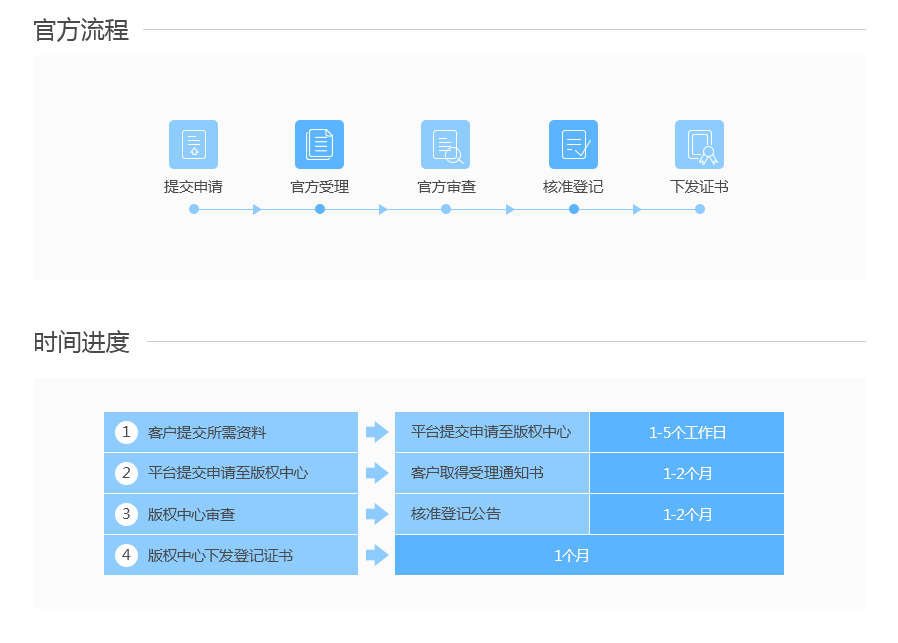Click the timeline dot under 核准登记
This screenshot has height=643, width=898.
click(x=574, y=209)
